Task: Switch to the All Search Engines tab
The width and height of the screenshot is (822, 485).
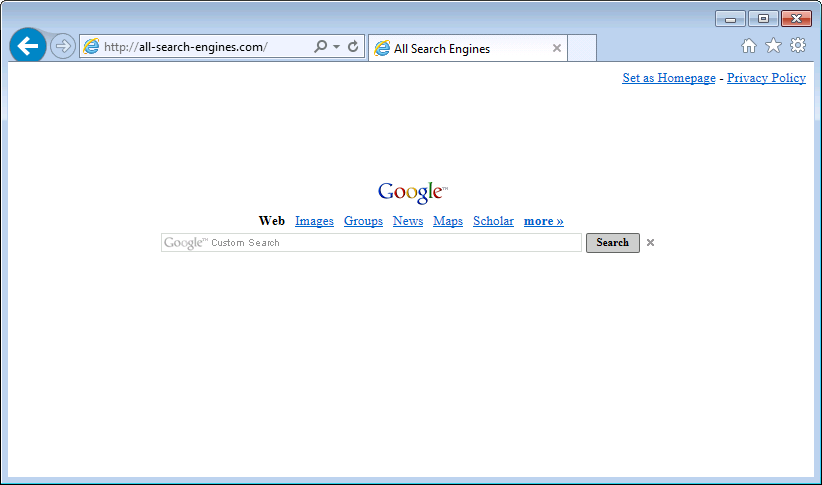Action: pyautogui.click(x=468, y=48)
